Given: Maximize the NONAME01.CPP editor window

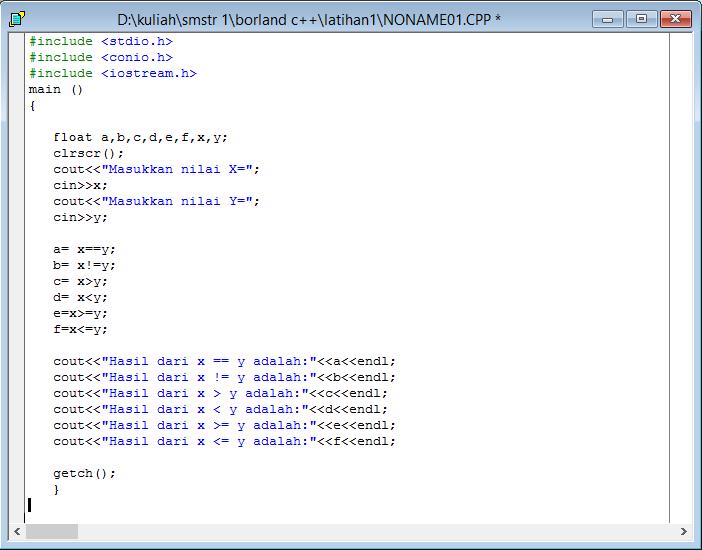Looking at the screenshot, I should [x=642, y=19].
